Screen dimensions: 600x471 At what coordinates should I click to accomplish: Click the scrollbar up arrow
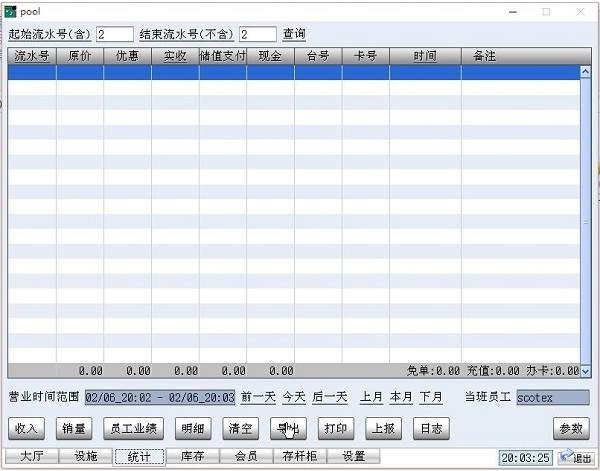click(585, 72)
